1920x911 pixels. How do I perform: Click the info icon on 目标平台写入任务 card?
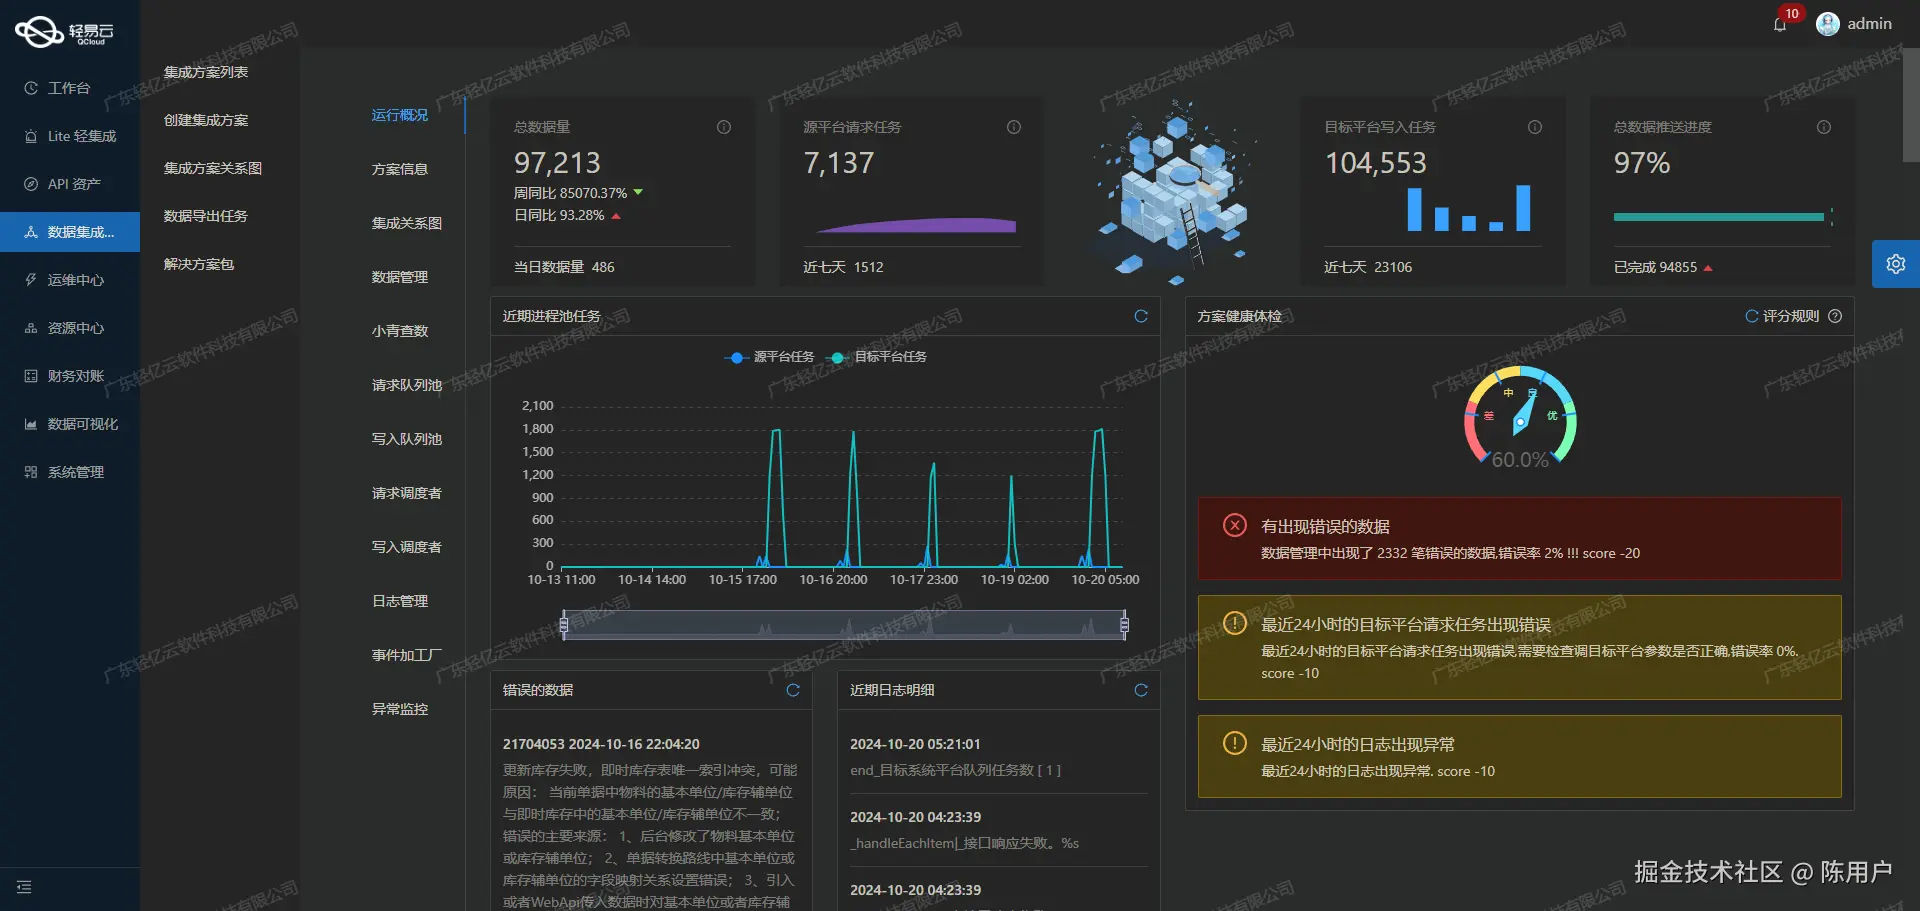click(x=1535, y=127)
